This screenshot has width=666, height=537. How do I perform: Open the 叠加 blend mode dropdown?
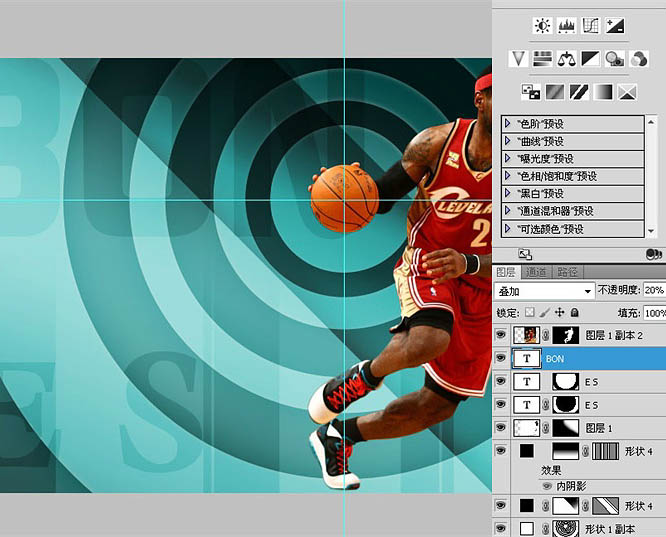pyautogui.click(x=544, y=291)
